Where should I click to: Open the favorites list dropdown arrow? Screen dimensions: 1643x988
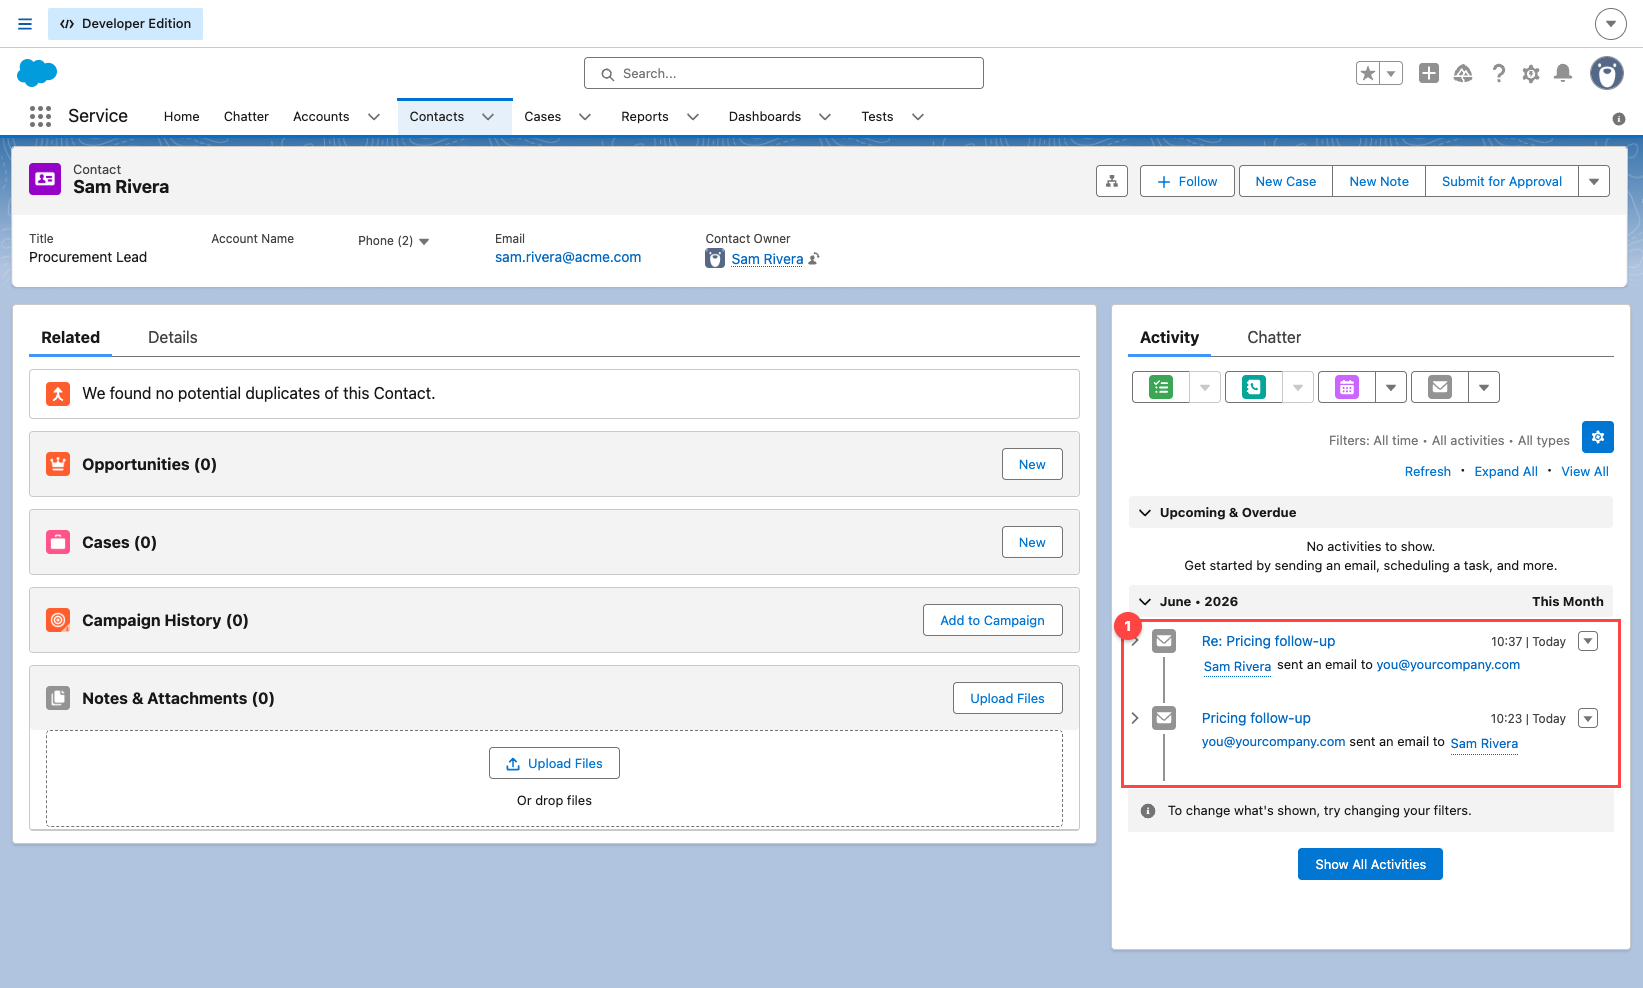1391,73
